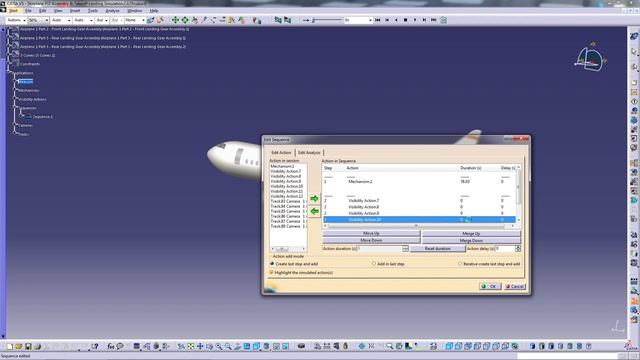640x360 pixels.
Task: Open the Start menu
Action: 13,11
